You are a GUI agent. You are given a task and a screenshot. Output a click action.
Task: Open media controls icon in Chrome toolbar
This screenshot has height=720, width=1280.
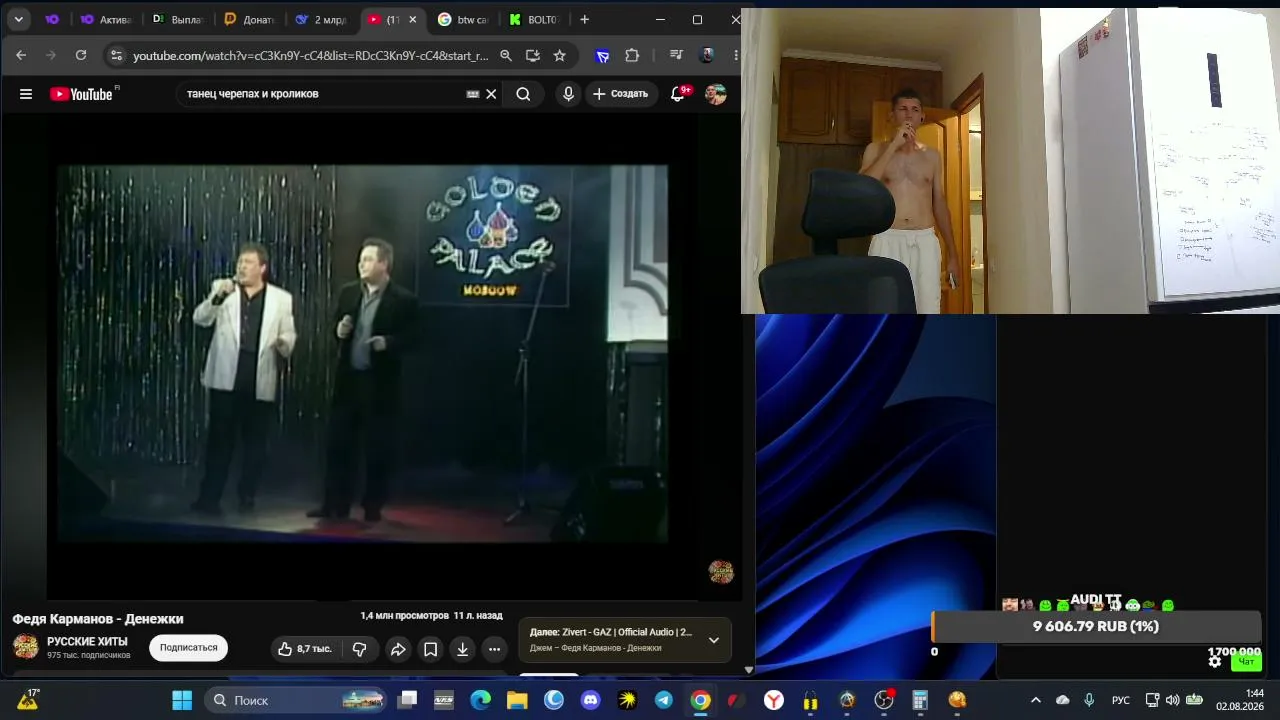click(x=677, y=56)
